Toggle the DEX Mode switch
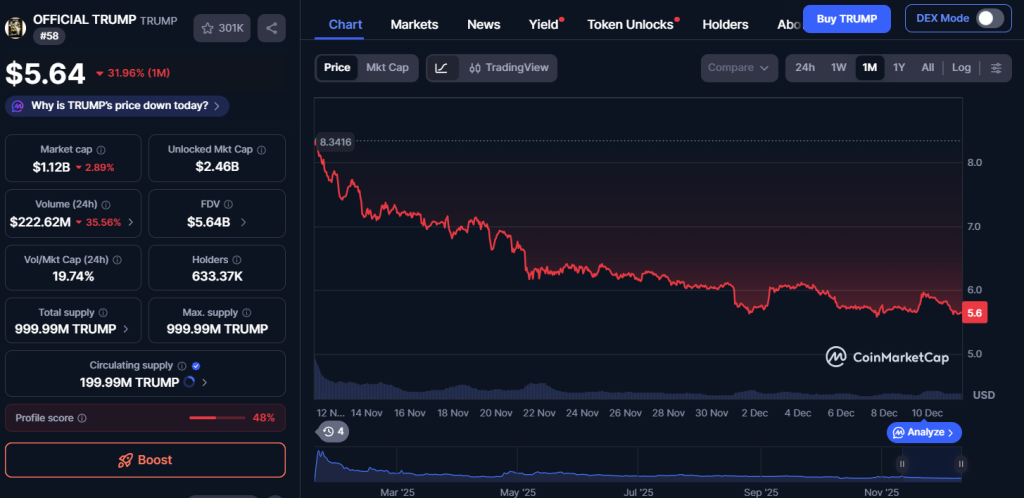 coord(989,18)
